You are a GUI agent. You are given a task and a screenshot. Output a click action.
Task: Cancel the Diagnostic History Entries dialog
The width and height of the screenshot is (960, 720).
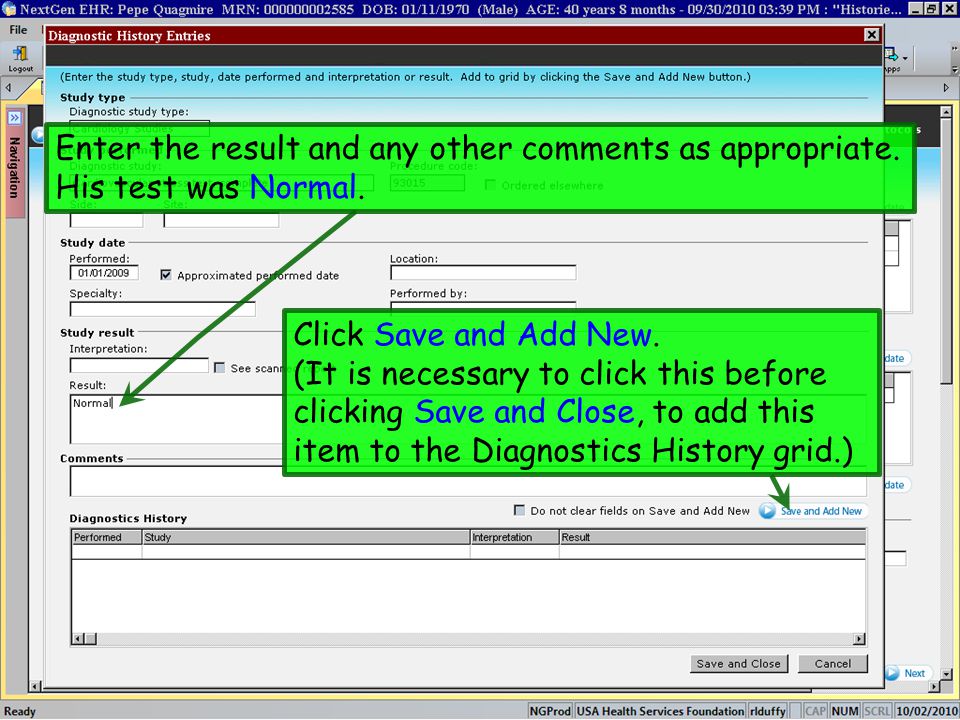pyautogui.click(x=833, y=664)
